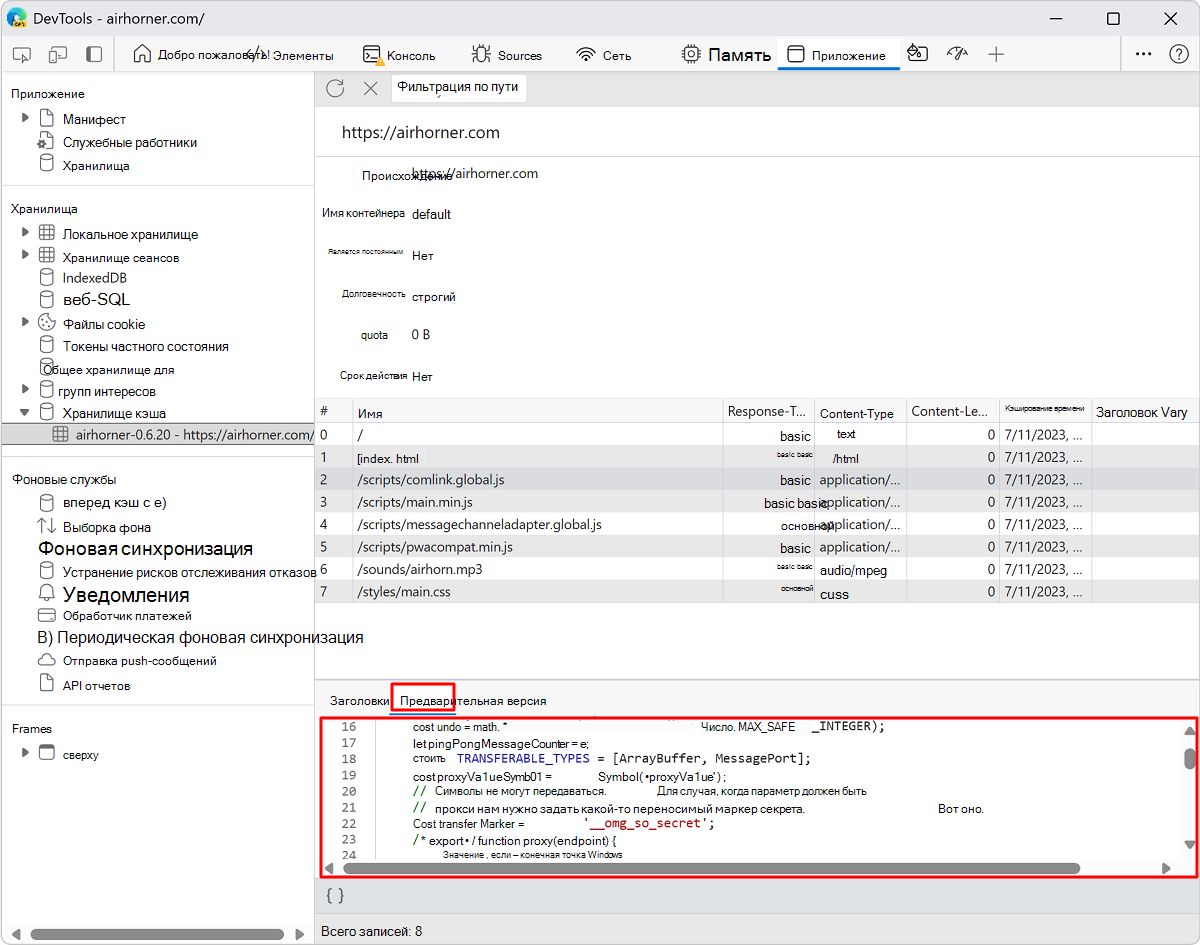Viewport: 1200px width, 945px height.
Task: Open the Консоль tab
Action: [399, 55]
